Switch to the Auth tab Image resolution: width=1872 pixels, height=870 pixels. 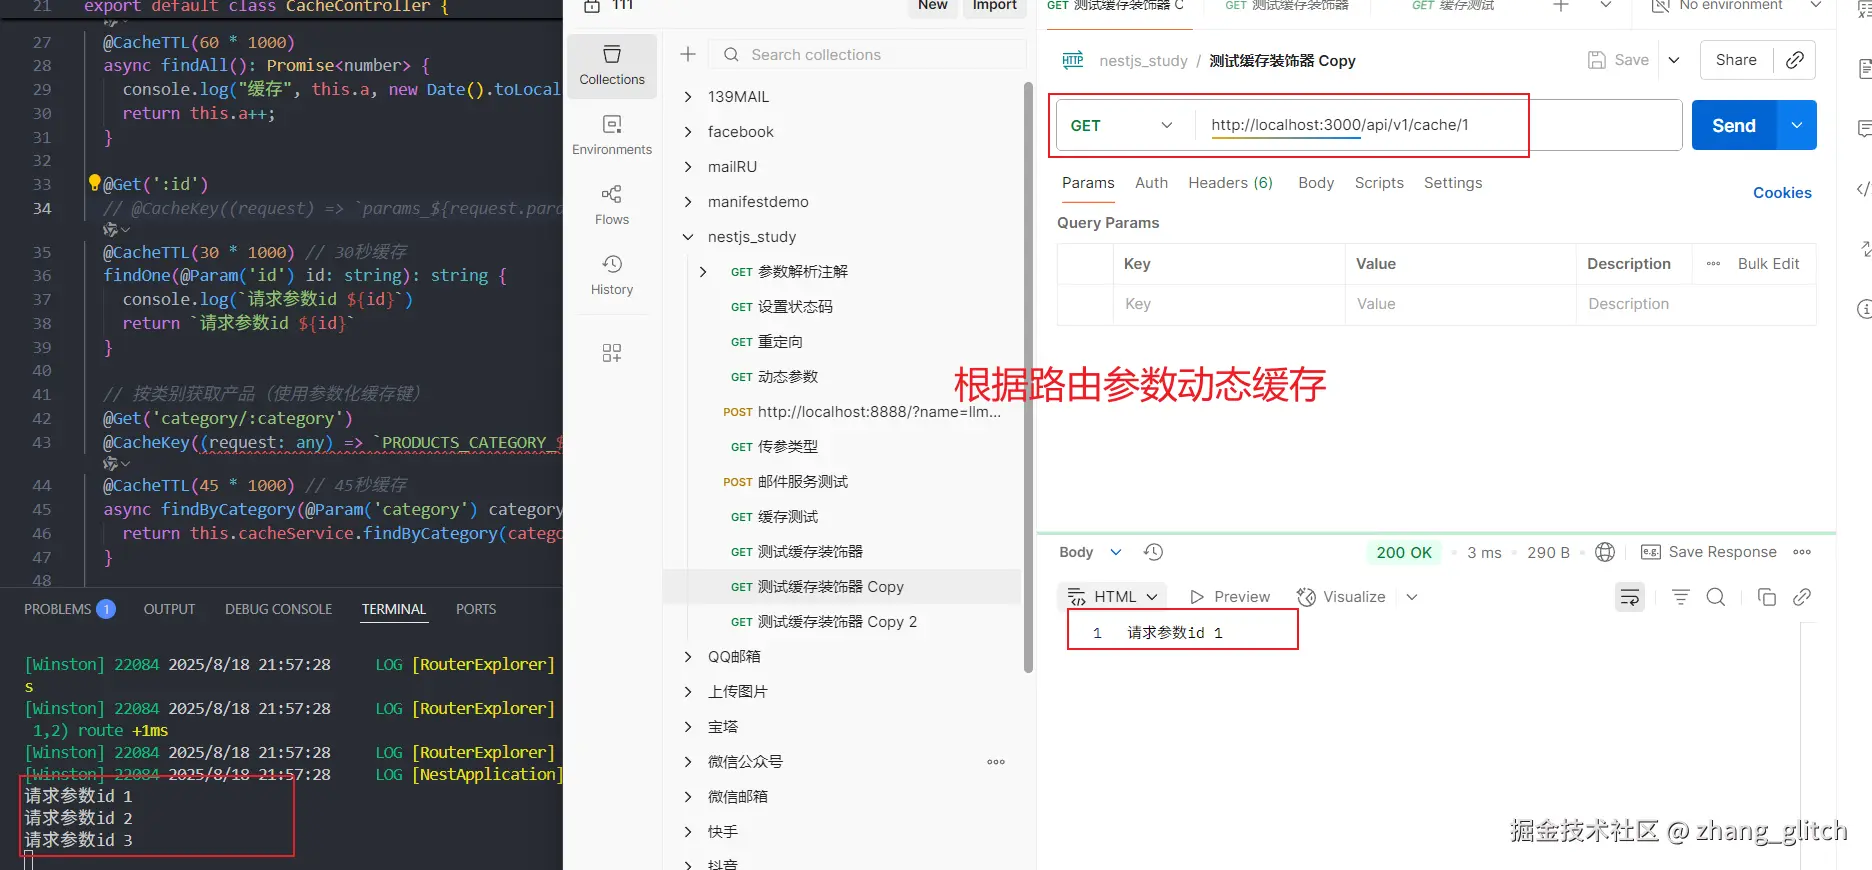(x=1151, y=183)
